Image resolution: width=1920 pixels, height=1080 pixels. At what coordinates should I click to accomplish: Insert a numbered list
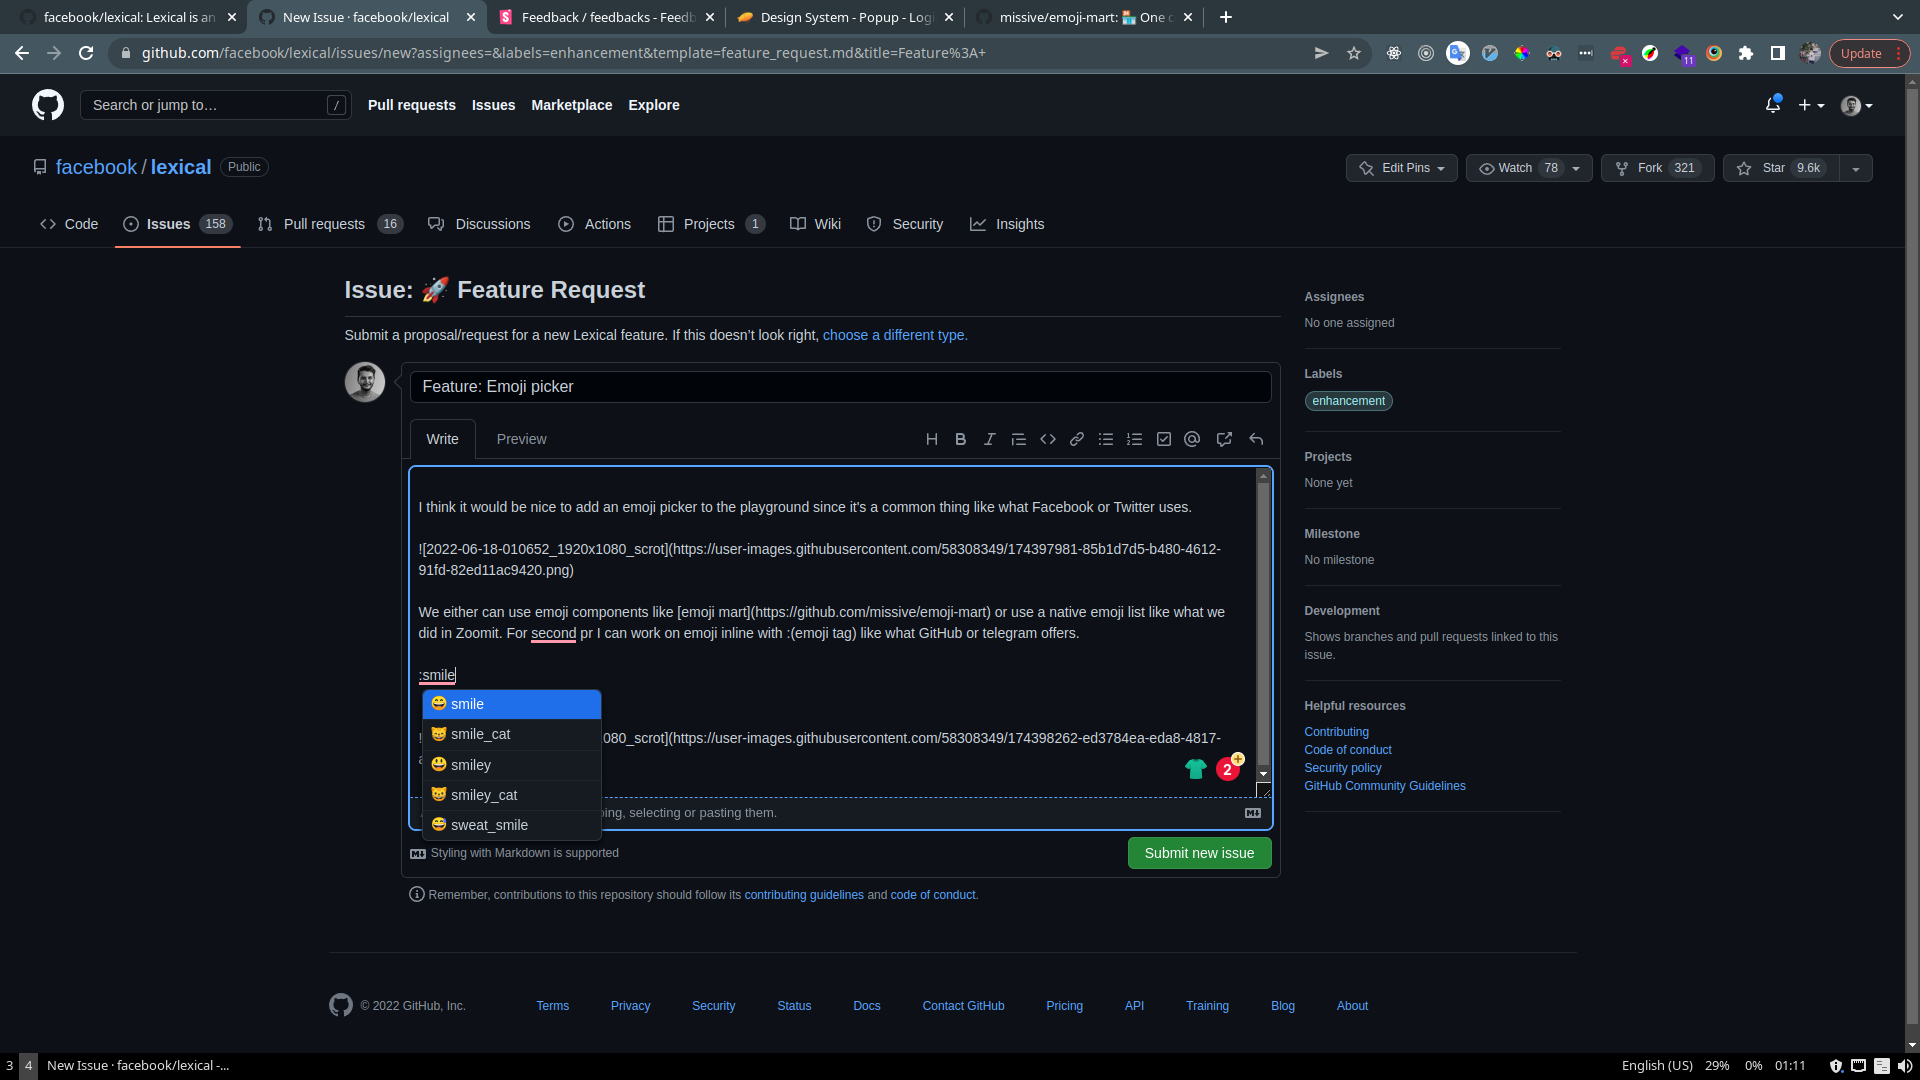1135,439
